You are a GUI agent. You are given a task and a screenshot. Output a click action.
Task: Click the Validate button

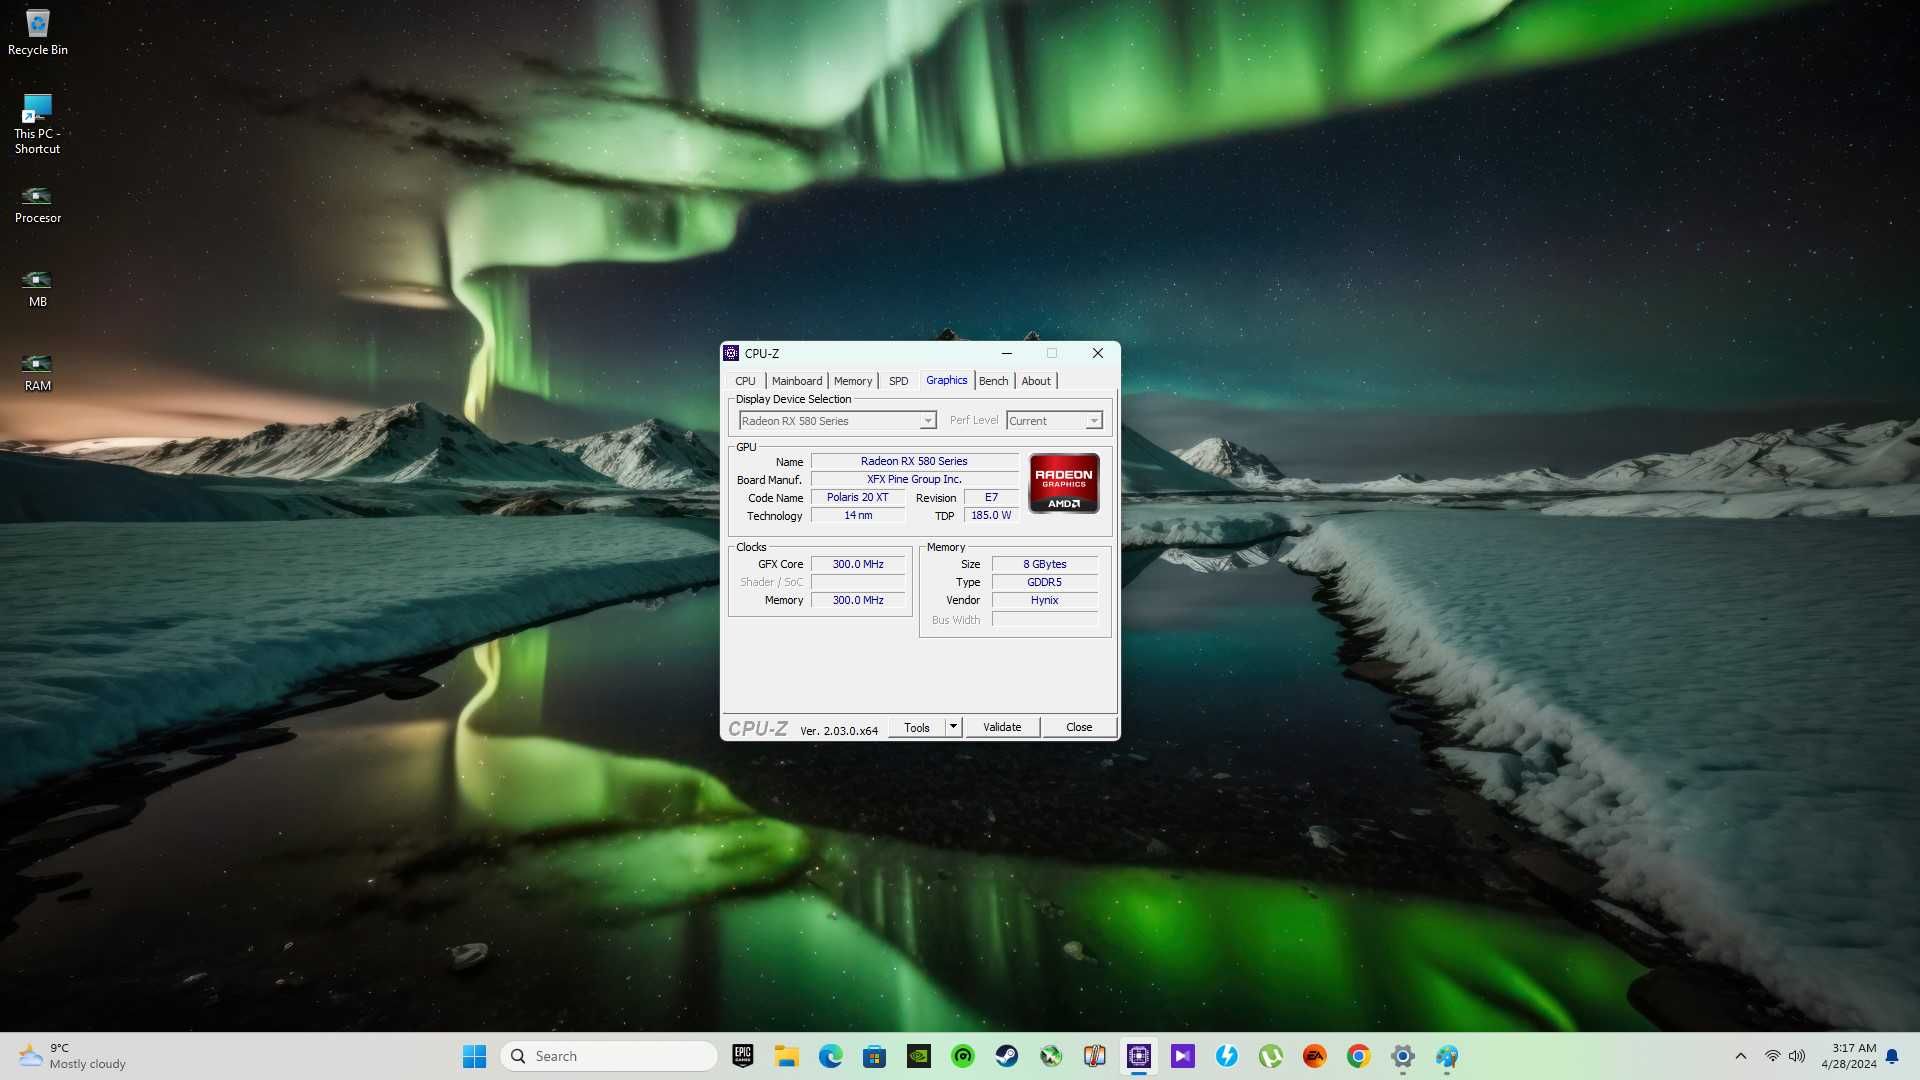coord(1002,727)
